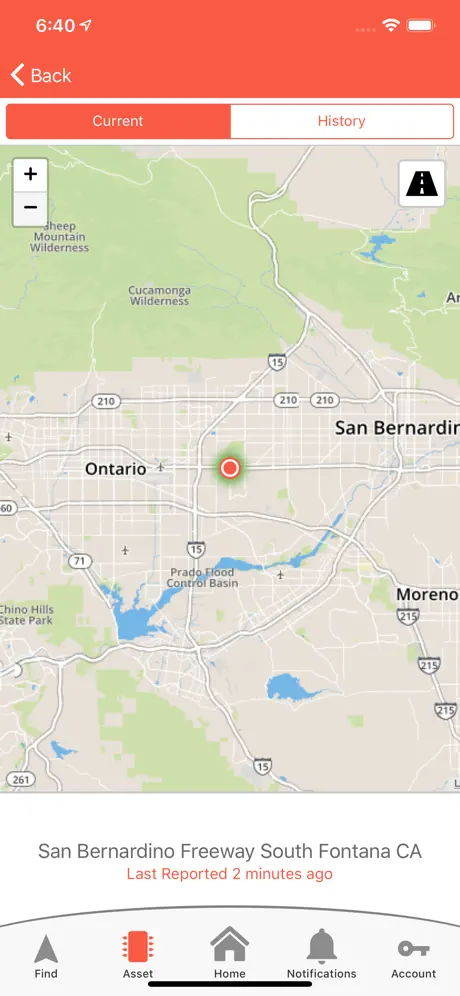
Task: Tap the back chevron arrow
Action: [x=18, y=76]
